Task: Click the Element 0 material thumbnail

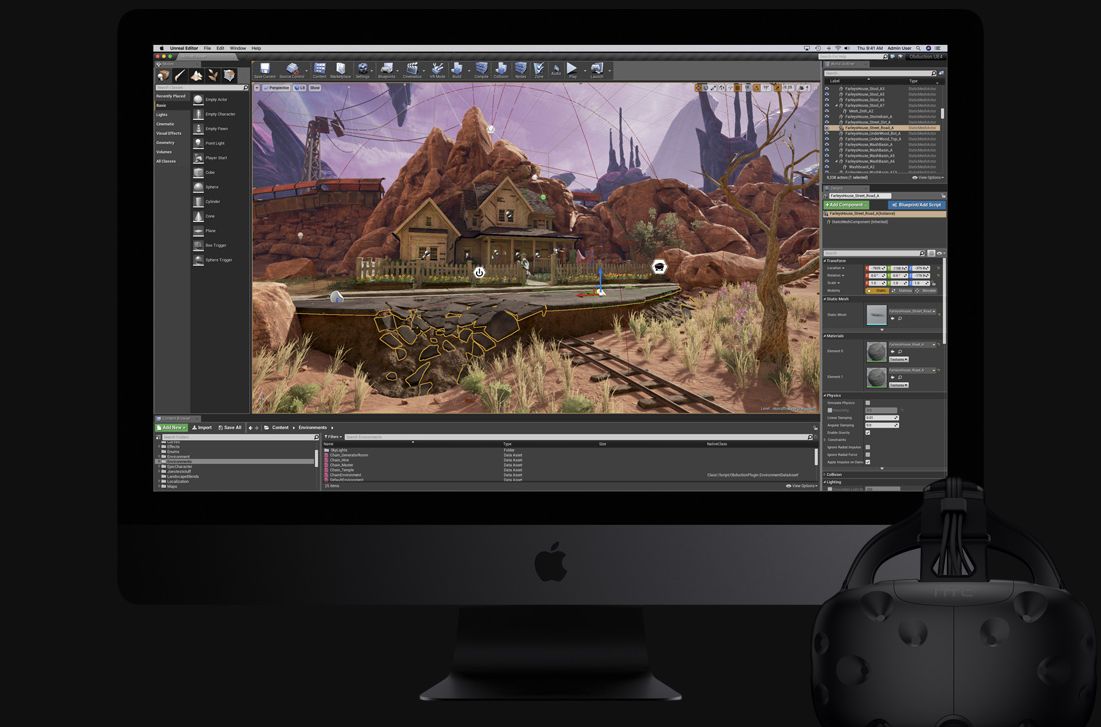Action: (876, 351)
